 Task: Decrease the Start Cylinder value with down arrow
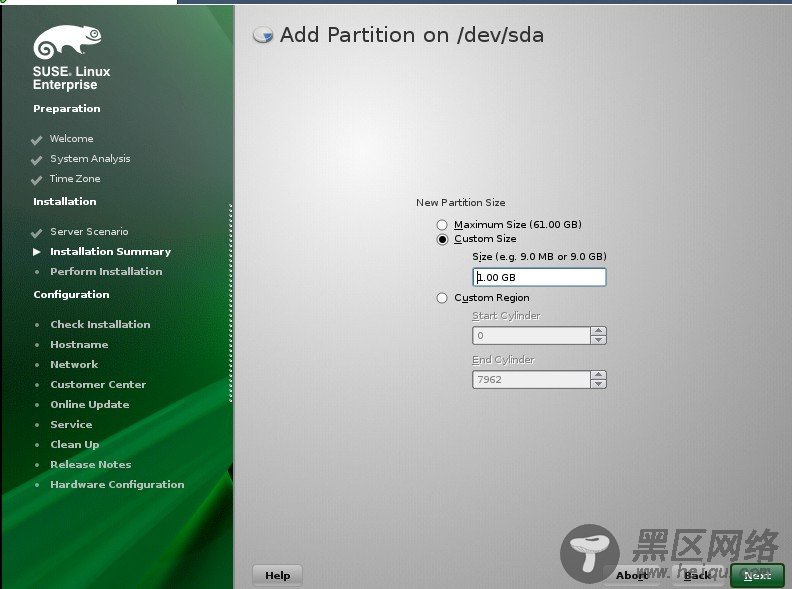[x=599, y=340]
